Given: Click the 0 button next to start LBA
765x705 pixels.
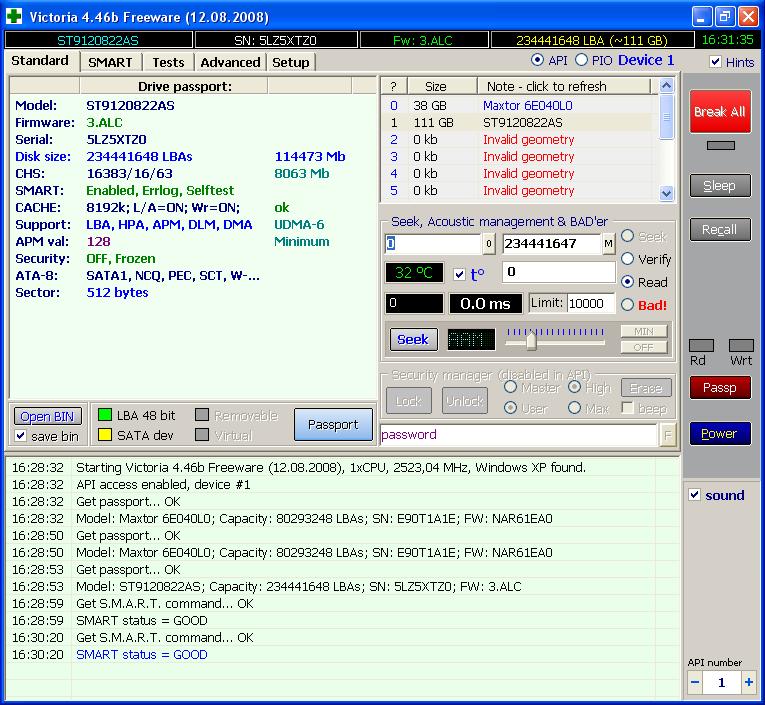Looking at the screenshot, I should click(x=489, y=244).
